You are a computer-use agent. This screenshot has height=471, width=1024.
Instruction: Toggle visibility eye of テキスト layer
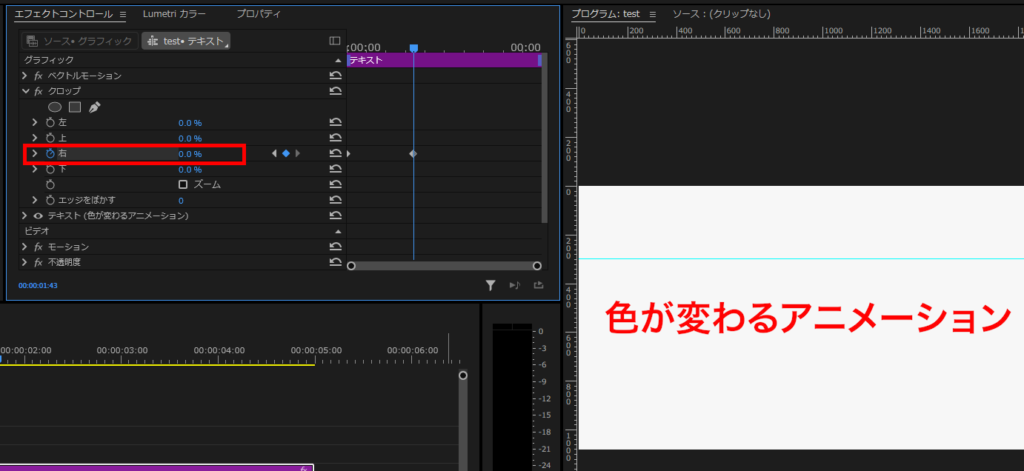(x=38, y=216)
